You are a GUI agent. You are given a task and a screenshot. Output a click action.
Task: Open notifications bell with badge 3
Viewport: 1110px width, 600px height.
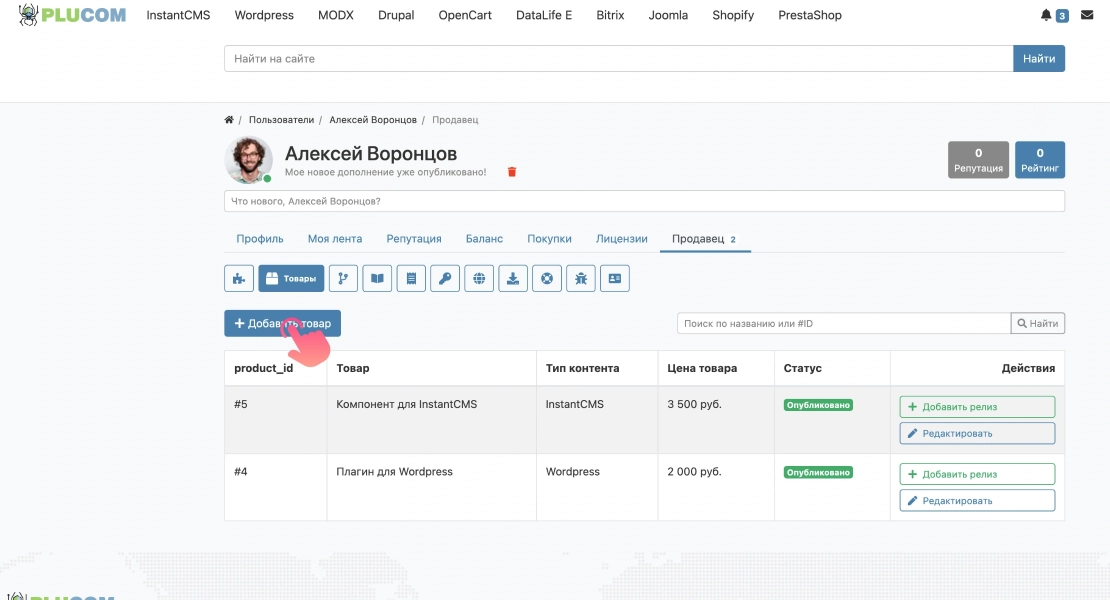[1053, 15]
